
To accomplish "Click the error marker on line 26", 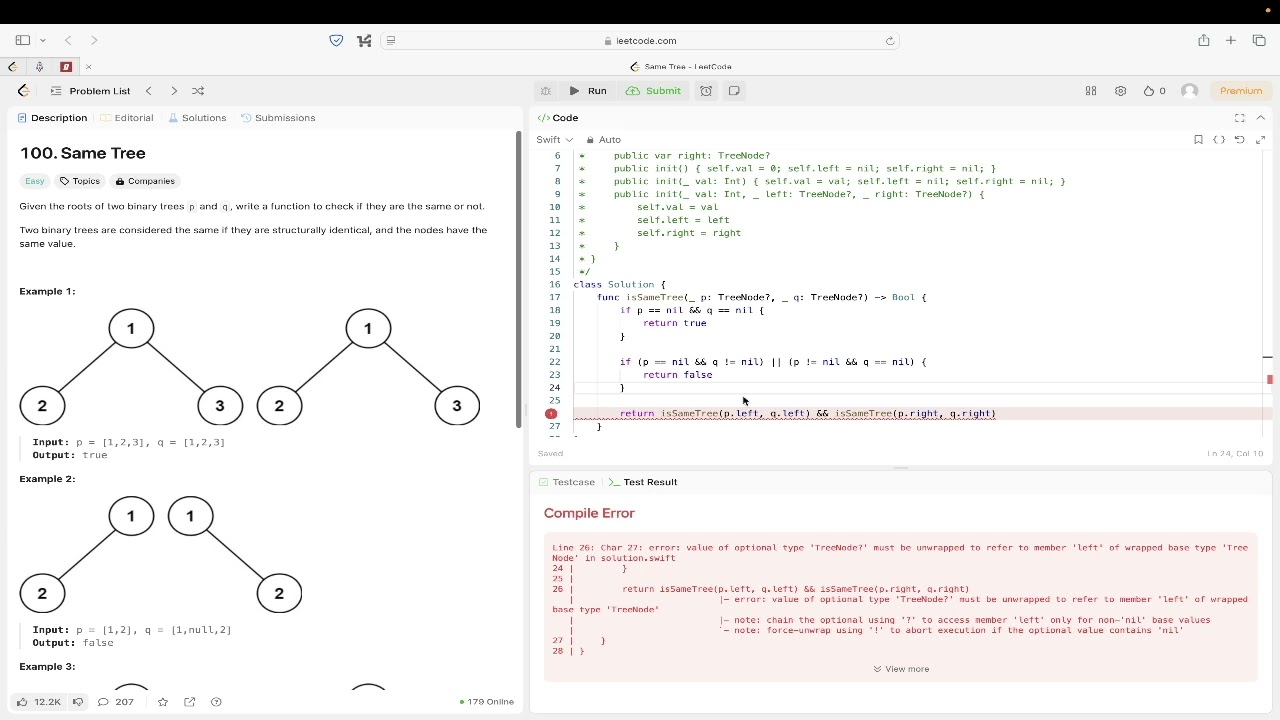I will click(551, 413).
